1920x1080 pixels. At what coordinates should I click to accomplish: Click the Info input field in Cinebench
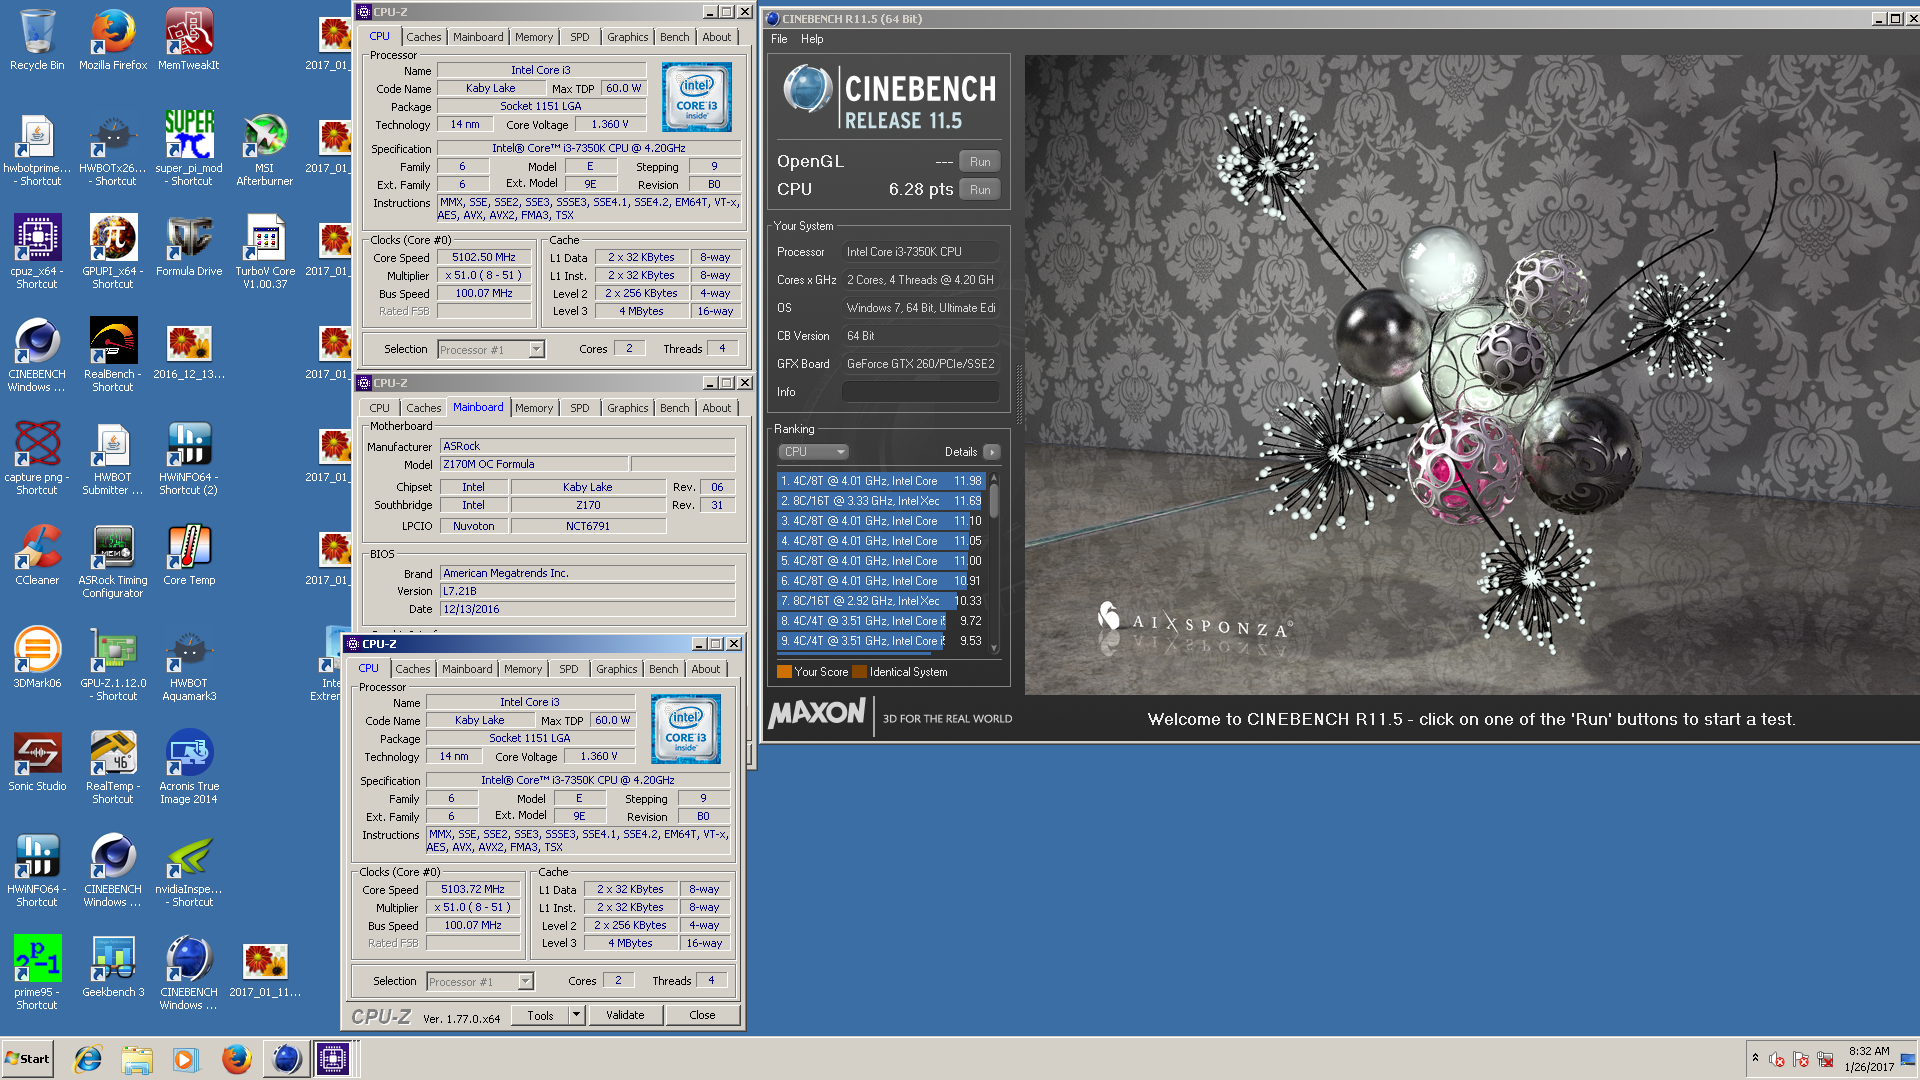point(920,392)
